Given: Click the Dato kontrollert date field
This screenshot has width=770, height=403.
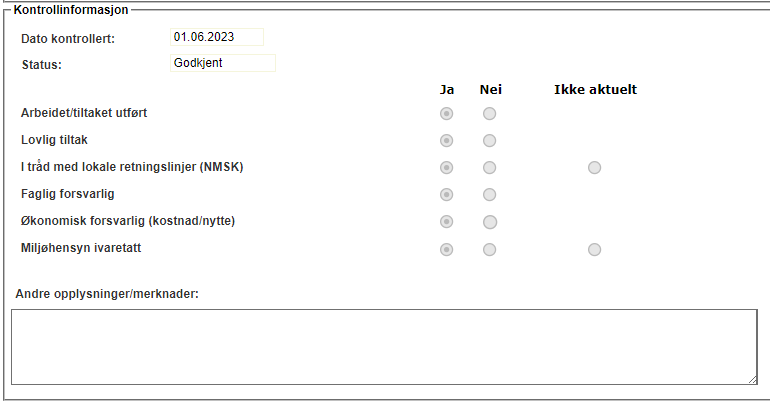Looking at the screenshot, I should point(217,37).
